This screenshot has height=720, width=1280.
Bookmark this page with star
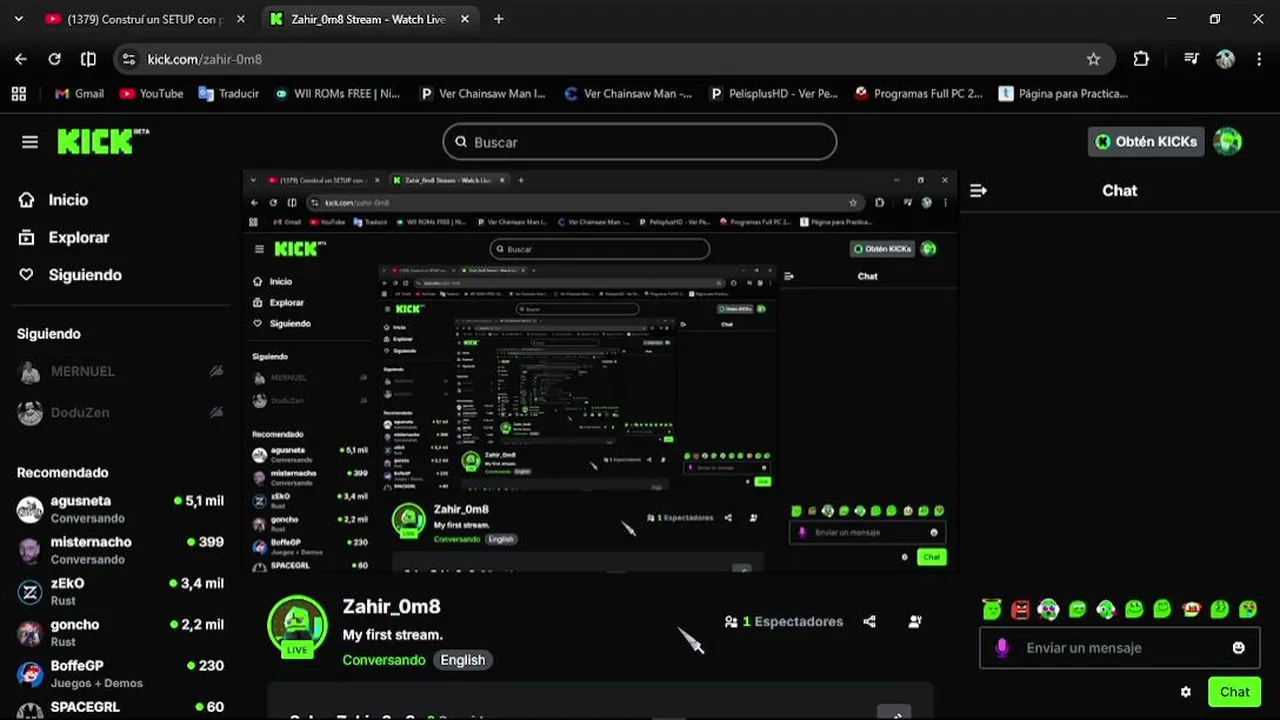(x=1093, y=59)
